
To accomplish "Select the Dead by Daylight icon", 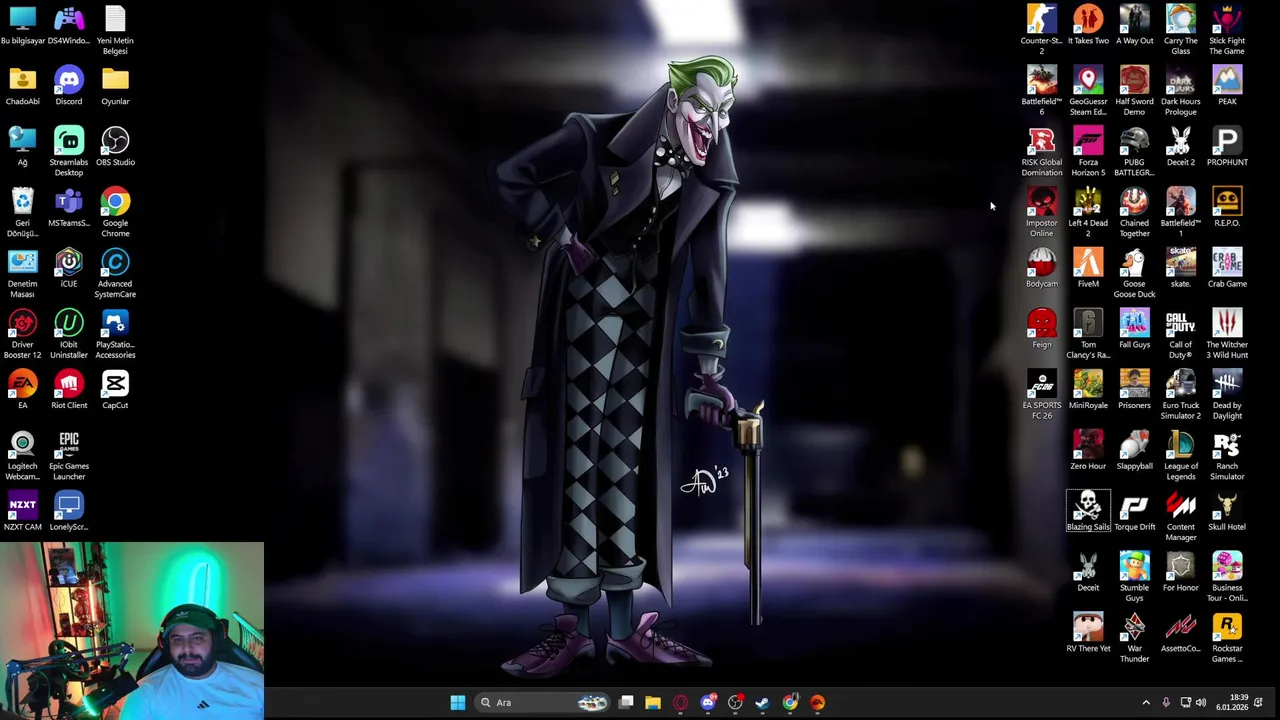I will 1227,394.
